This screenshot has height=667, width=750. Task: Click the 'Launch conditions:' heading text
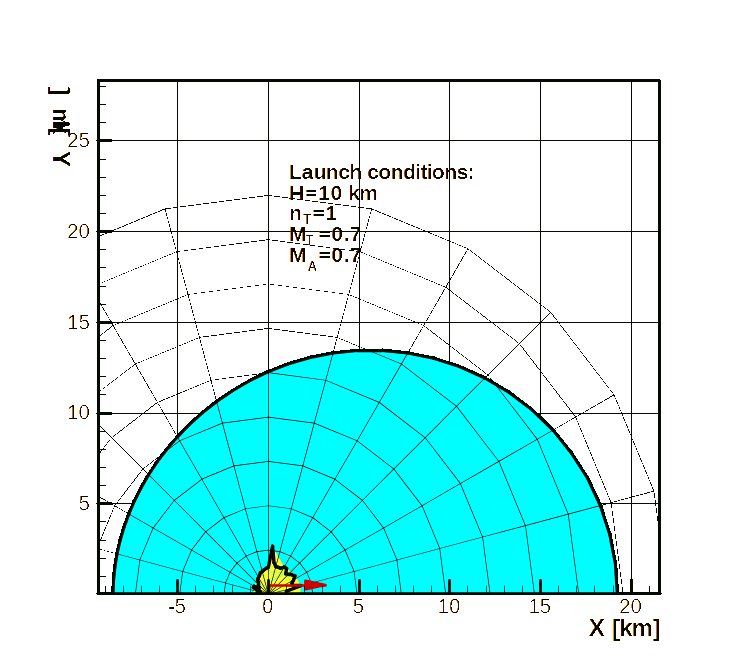[381, 172]
